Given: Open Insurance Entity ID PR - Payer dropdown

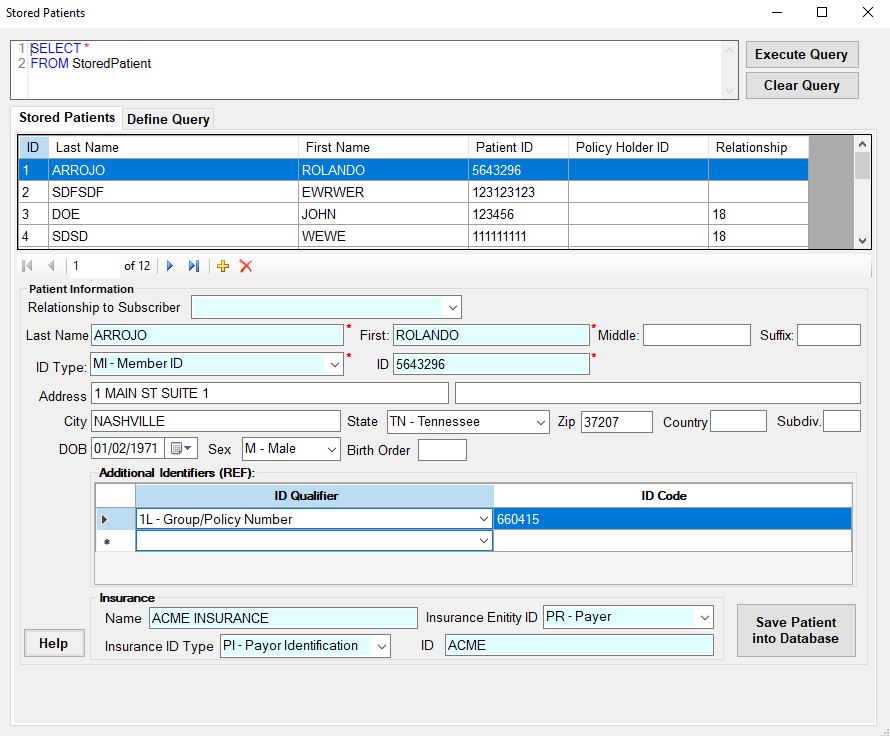Looking at the screenshot, I should point(704,617).
